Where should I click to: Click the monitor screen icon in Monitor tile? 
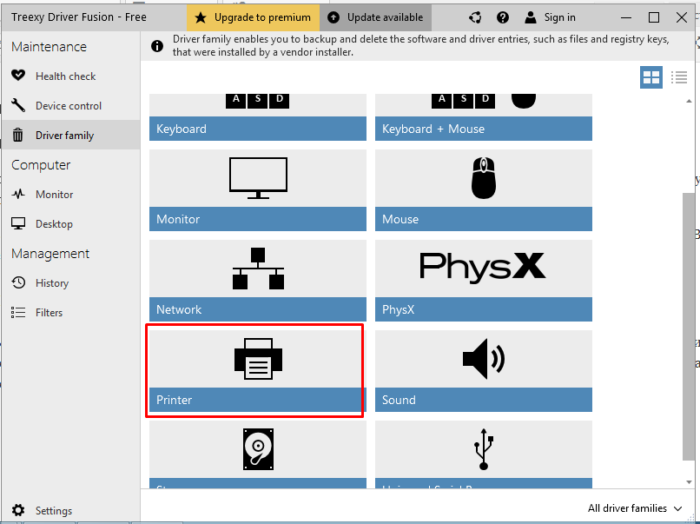(258, 178)
